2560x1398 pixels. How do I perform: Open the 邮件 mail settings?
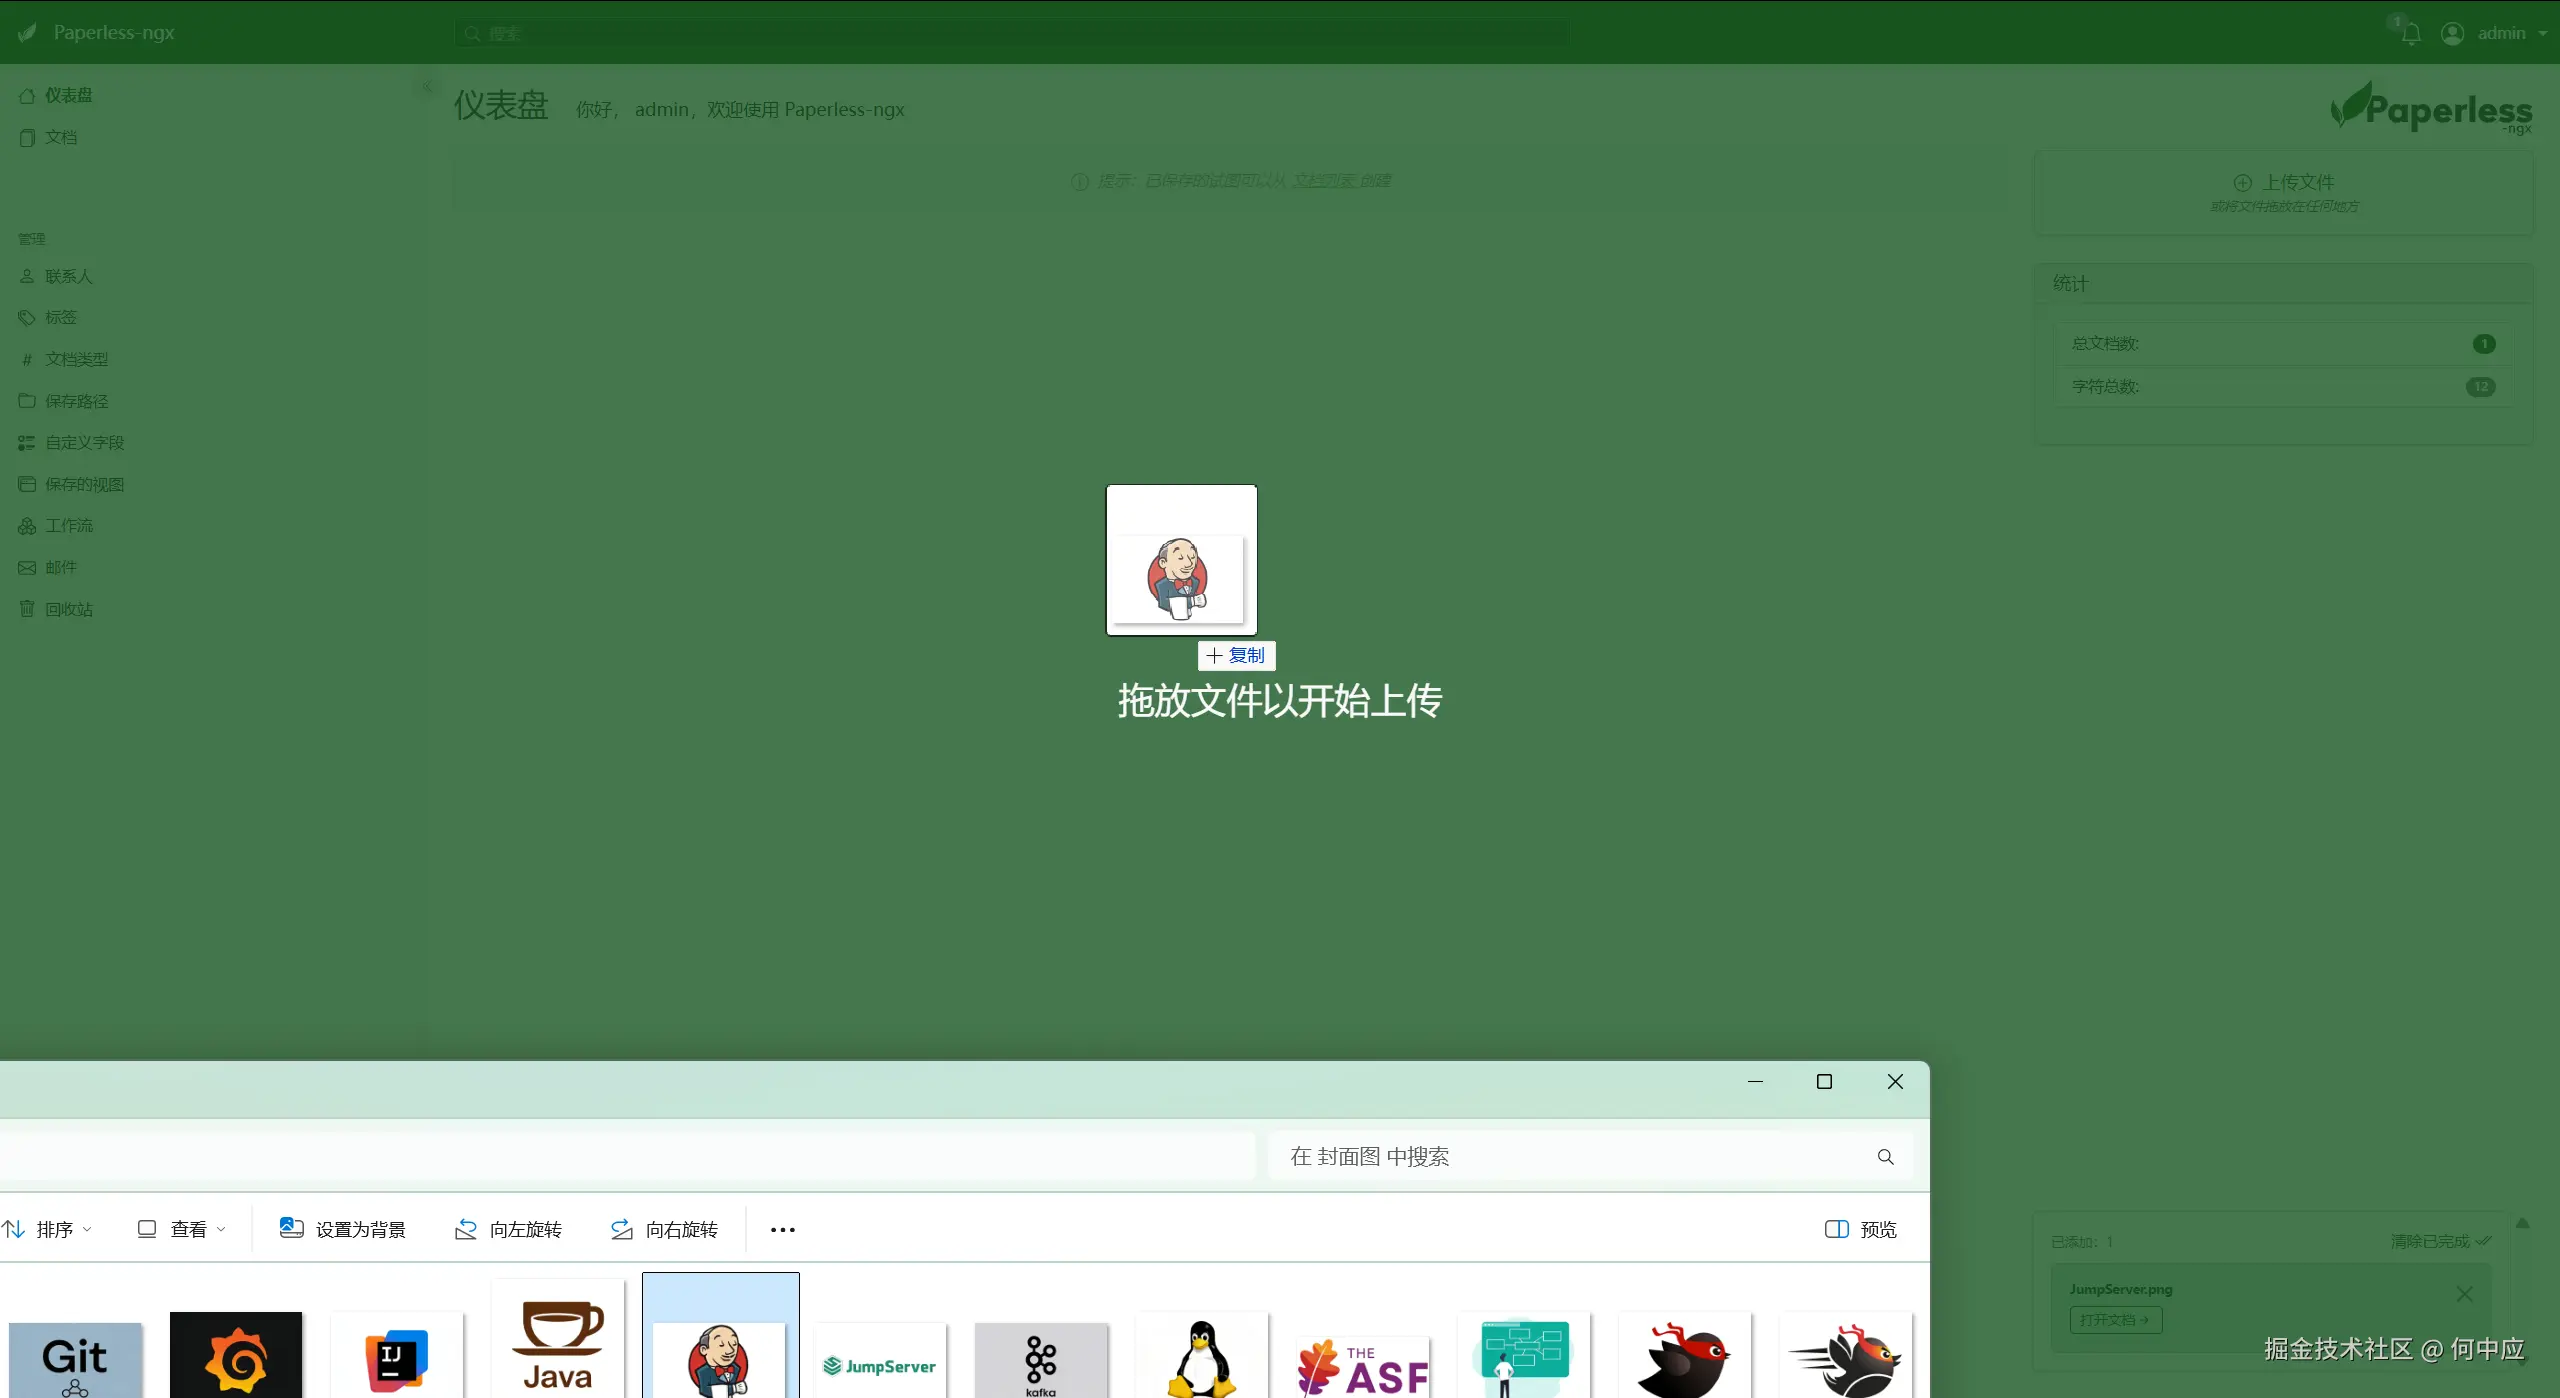[60, 566]
